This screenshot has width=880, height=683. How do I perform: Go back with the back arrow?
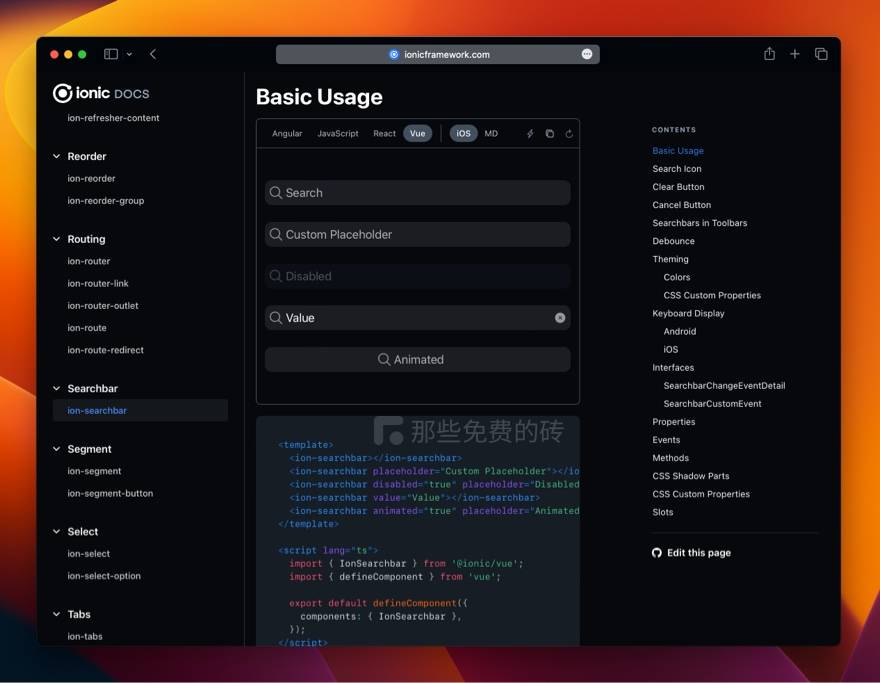(153, 54)
